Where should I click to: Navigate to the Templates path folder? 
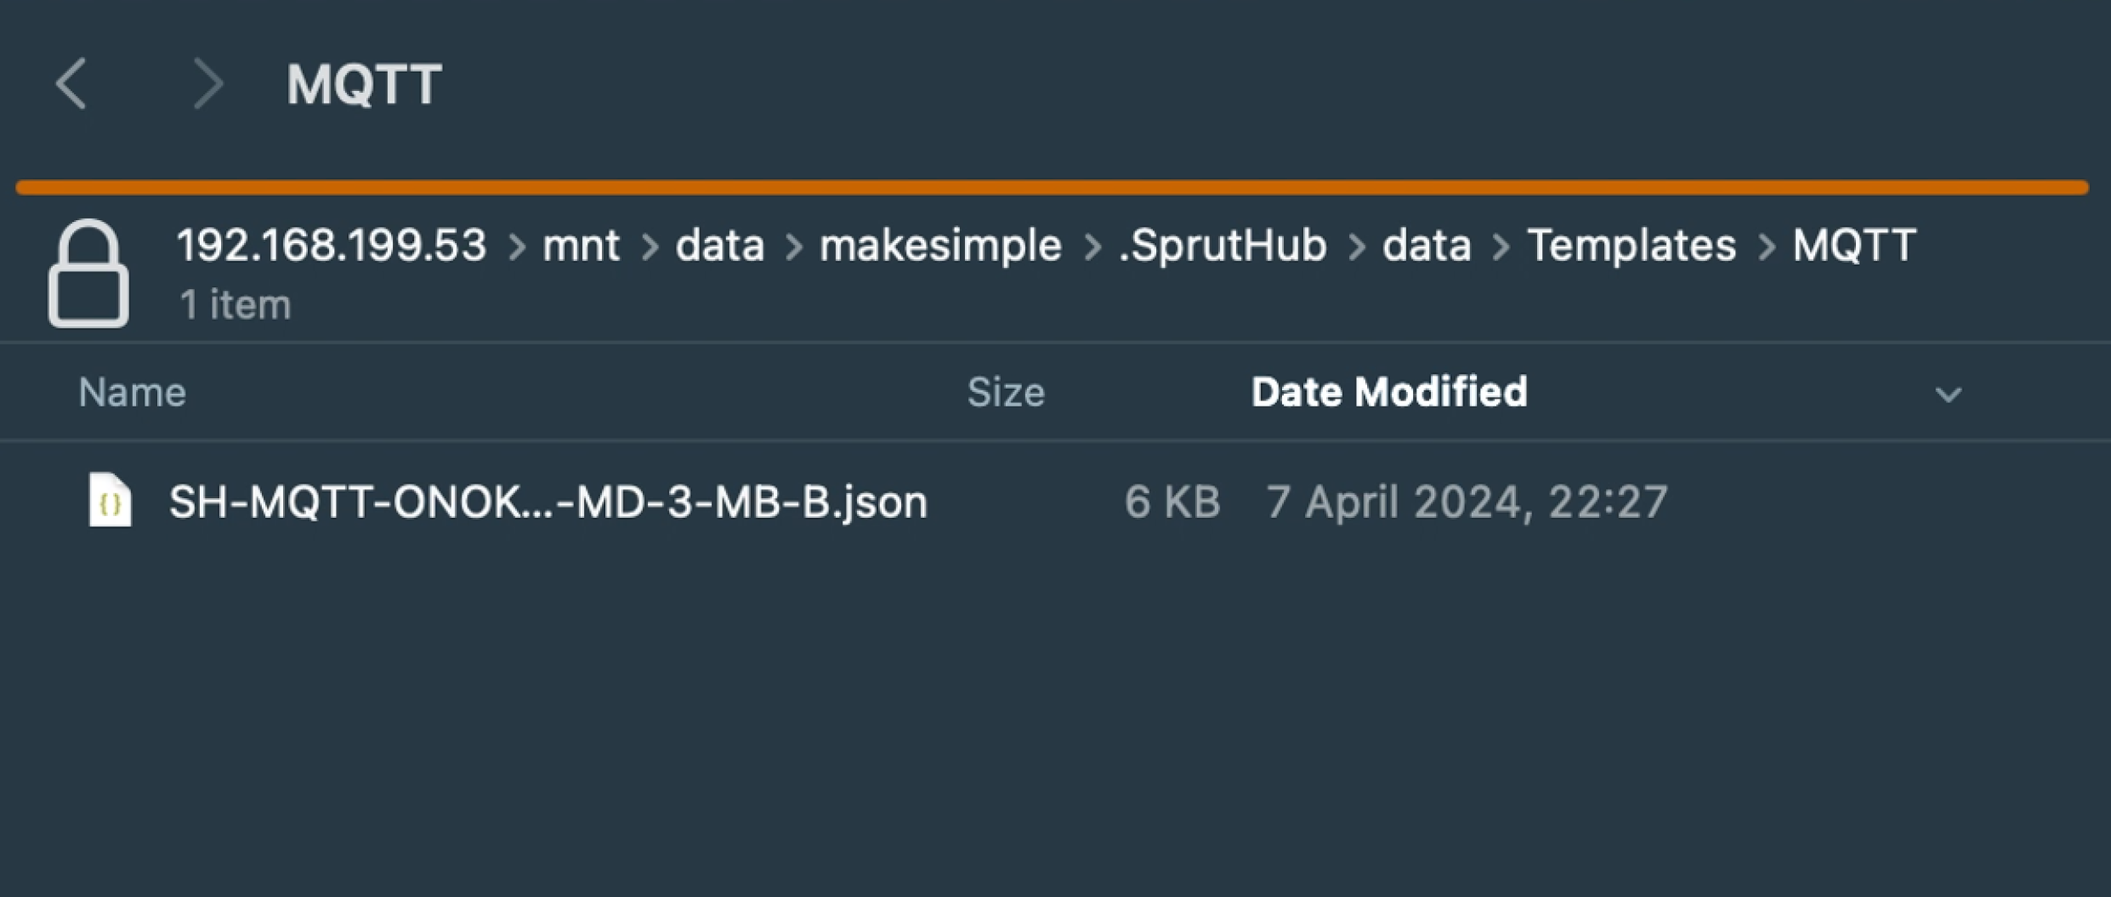coord(1631,246)
